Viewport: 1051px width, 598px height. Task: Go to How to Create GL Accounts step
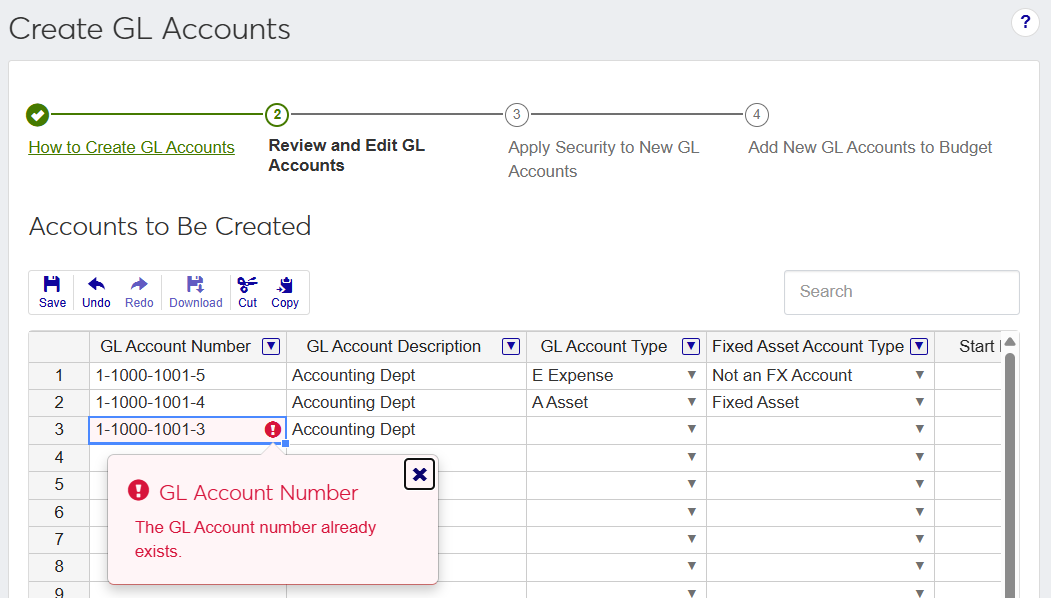(x=131, y=148)
